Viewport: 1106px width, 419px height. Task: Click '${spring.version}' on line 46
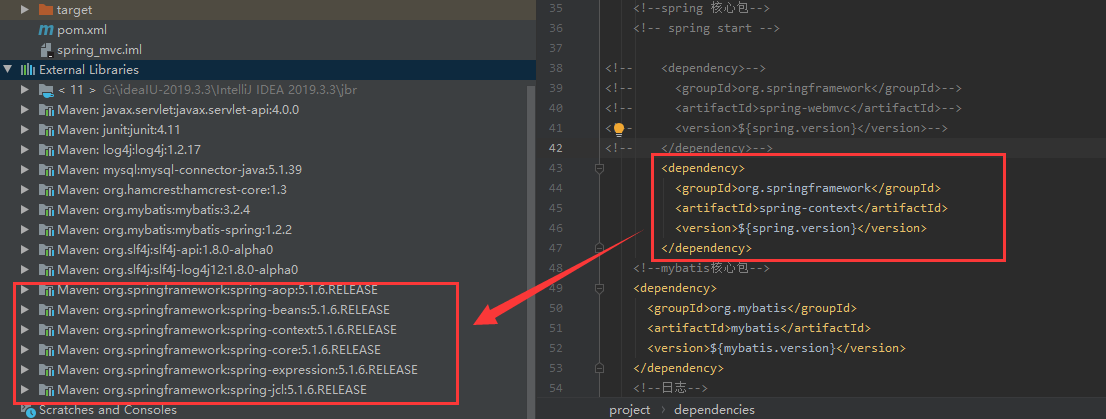click(796, 228)
